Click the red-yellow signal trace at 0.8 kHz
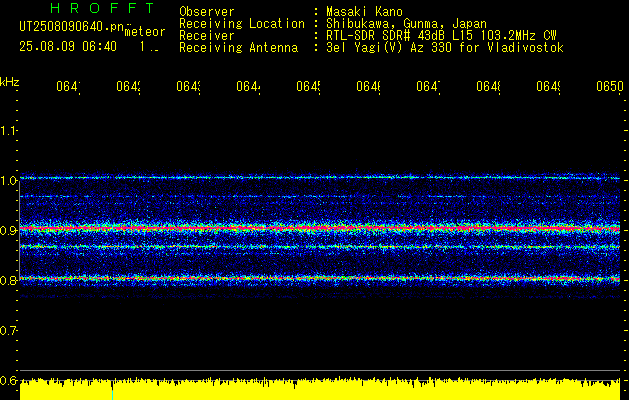This screenshot has width=629, height=400. point(320,278)
